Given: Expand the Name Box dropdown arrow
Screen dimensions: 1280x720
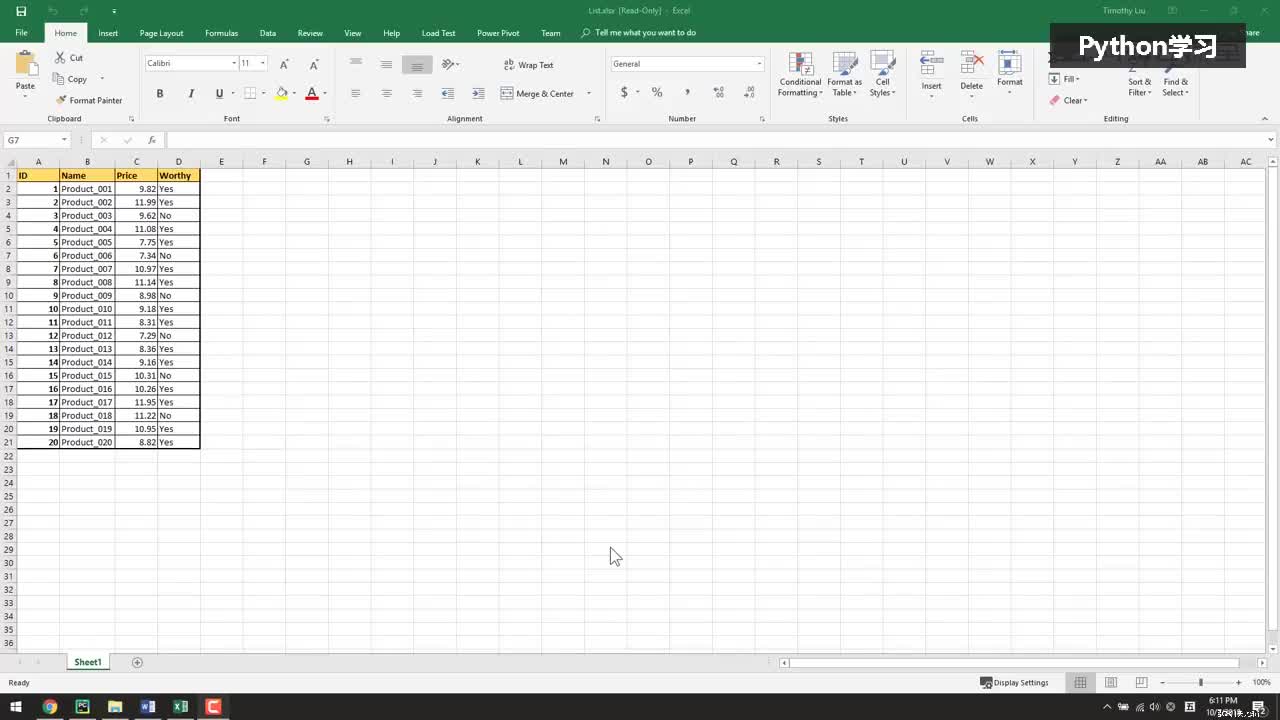Looking at the screenshot, I should point(64,140).
